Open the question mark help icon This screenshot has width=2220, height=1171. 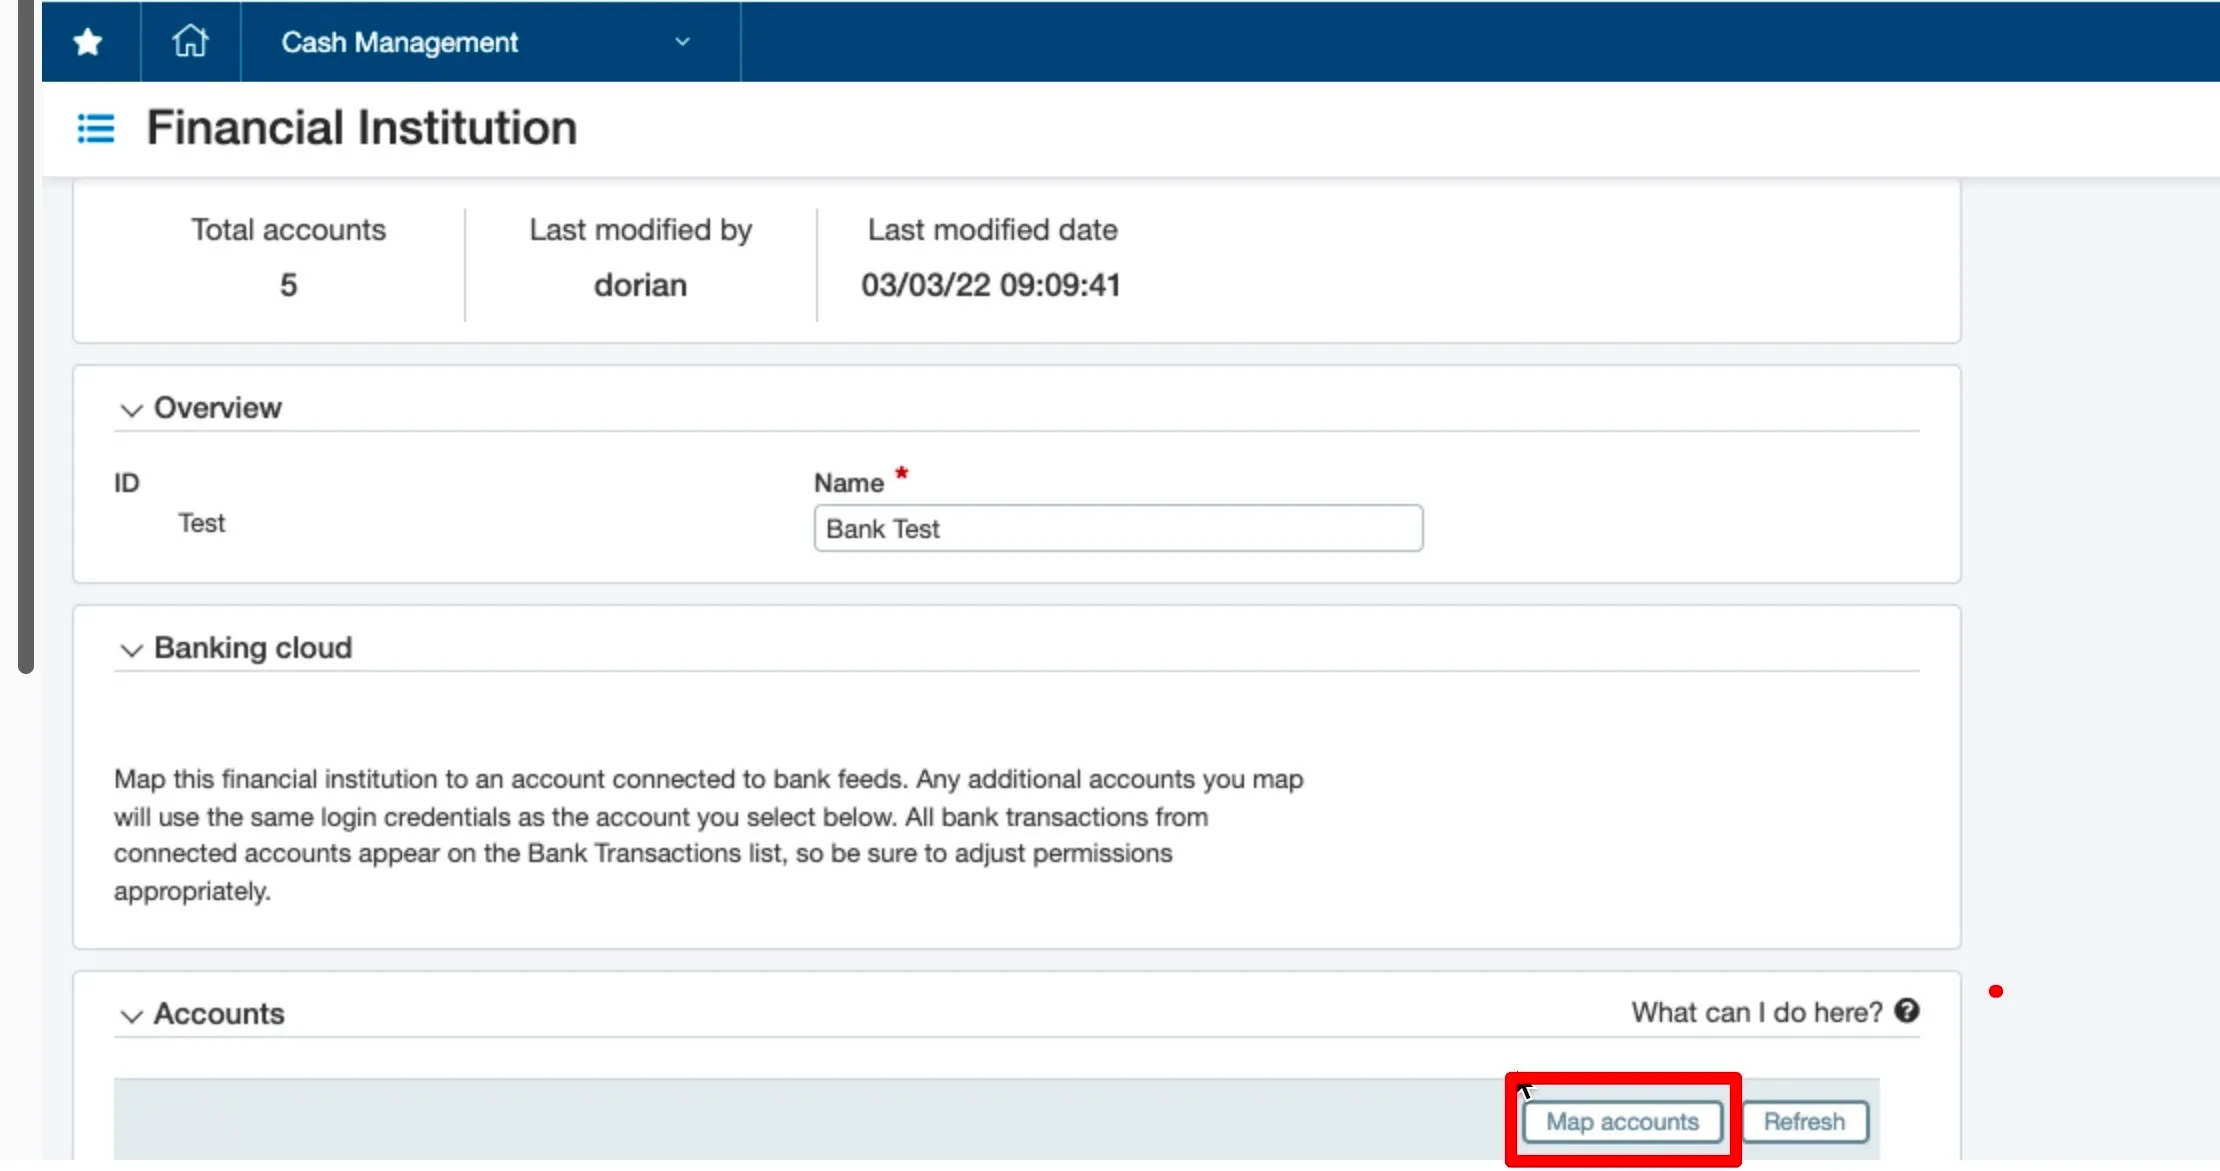[x=1907, y=1011]
